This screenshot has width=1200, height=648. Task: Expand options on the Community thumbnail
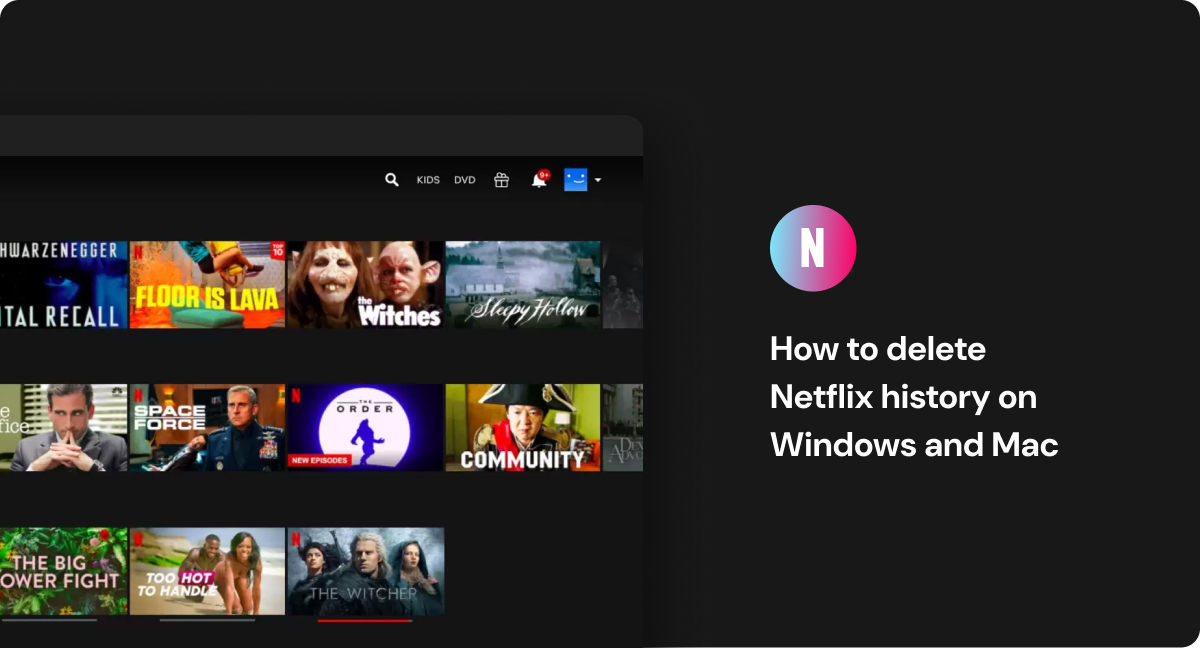522,427
